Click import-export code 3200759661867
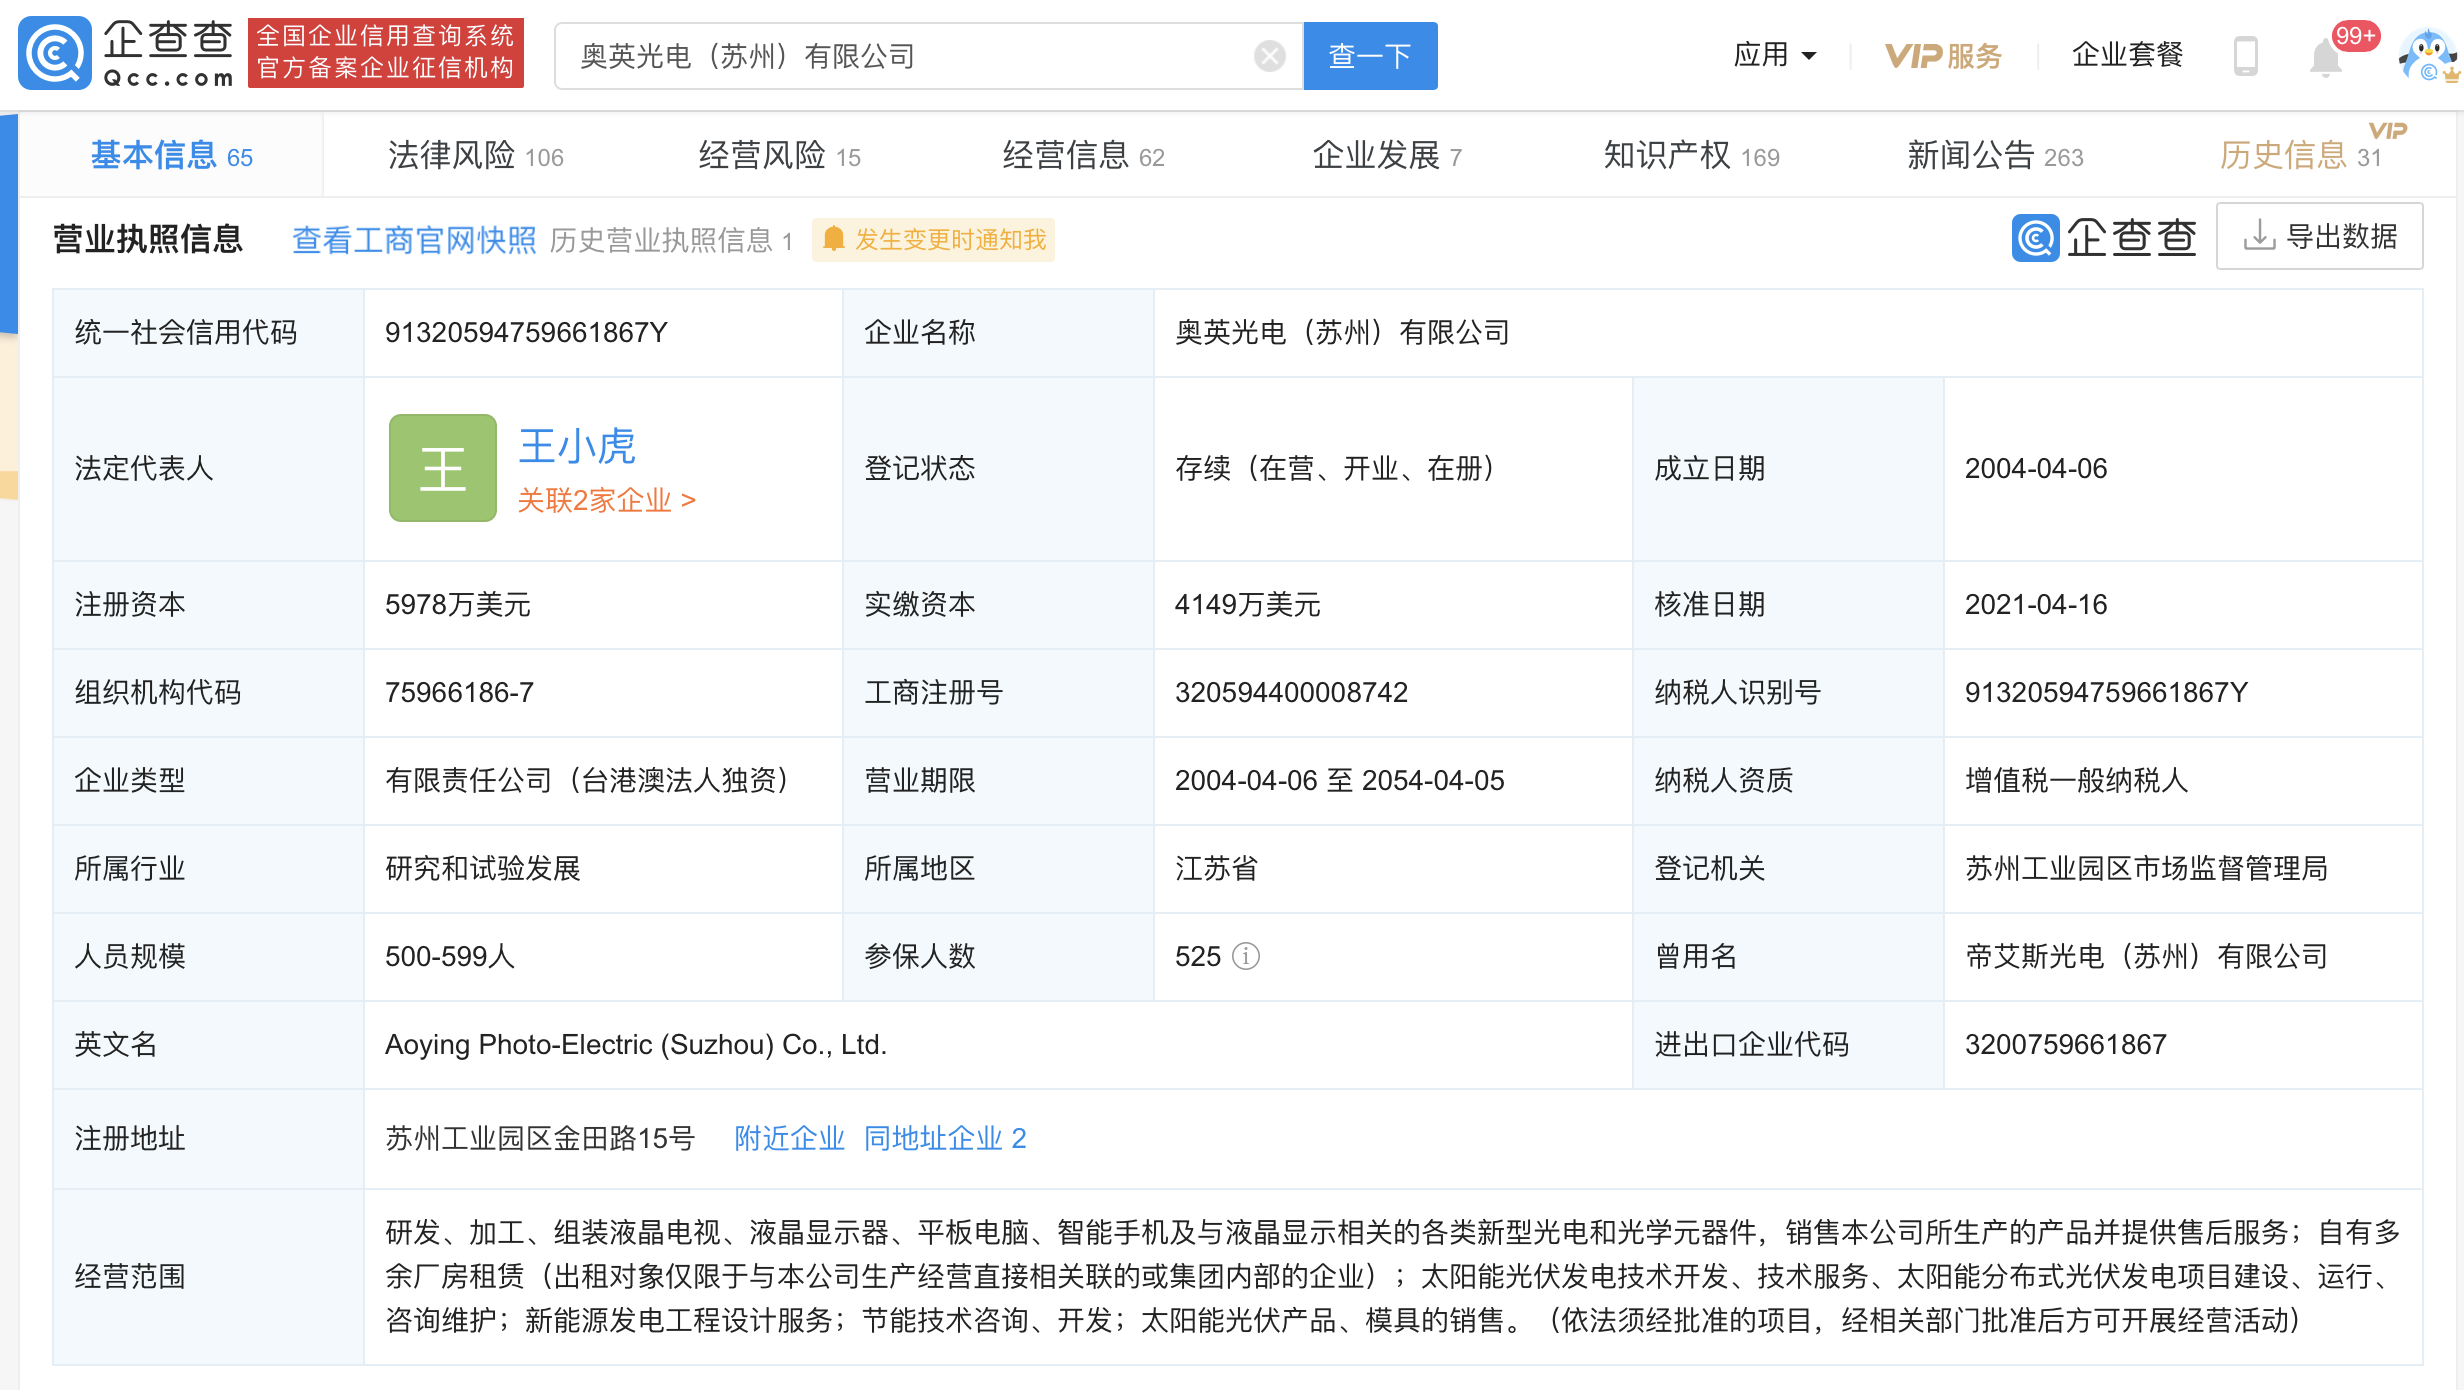Image resolution: width=2464 pixels, height=1390 pixels. tap(2066, 1045)
